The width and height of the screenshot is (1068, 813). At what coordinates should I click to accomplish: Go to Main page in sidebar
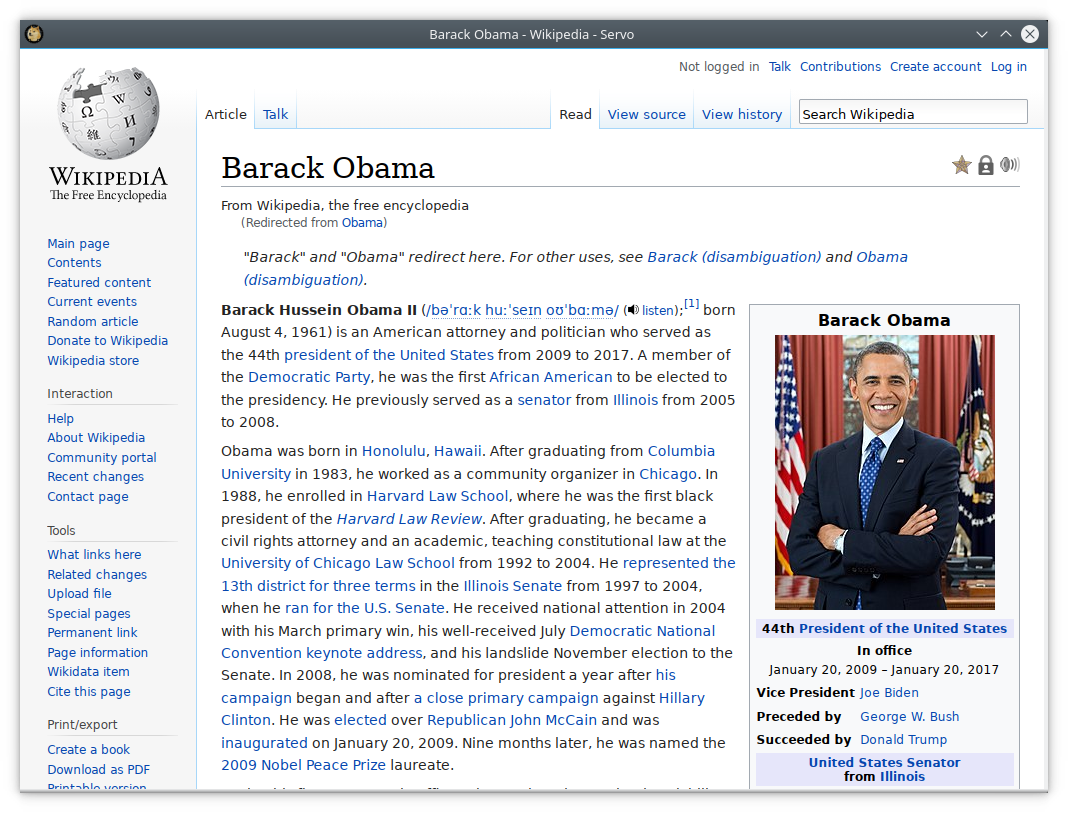point(78,244)
